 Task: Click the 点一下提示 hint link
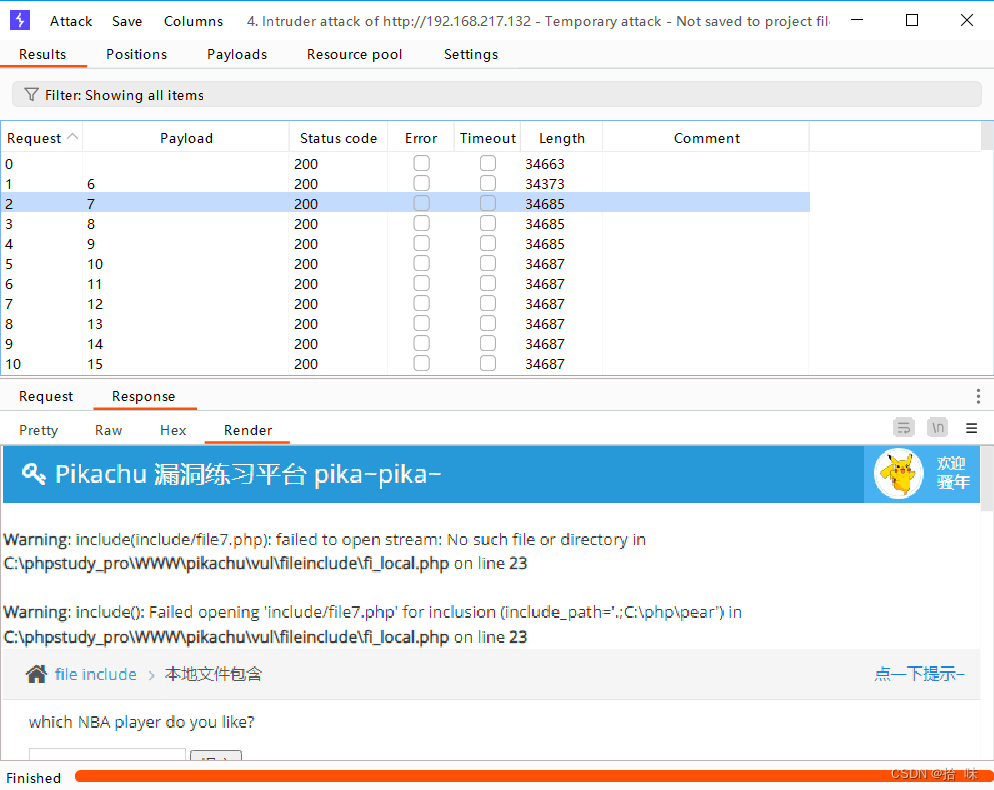(x=917, y=674)
